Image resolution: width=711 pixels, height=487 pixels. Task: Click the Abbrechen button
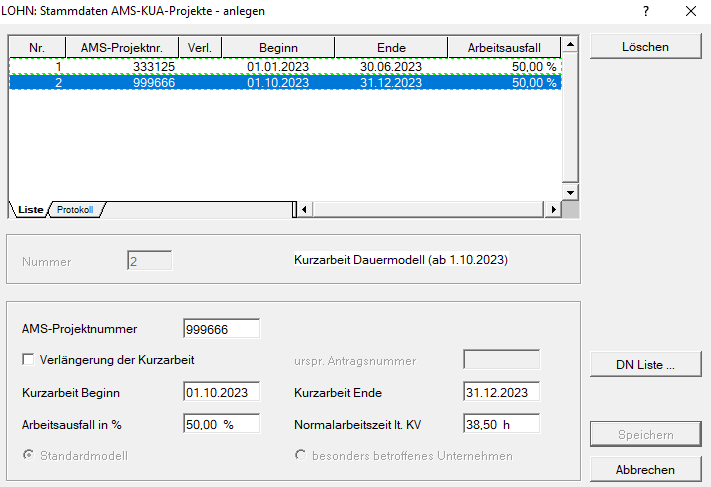tap(644, 469)
